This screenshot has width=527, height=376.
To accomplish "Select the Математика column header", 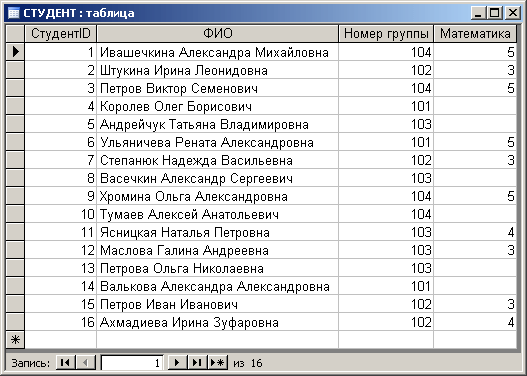I will coord(475,34).
